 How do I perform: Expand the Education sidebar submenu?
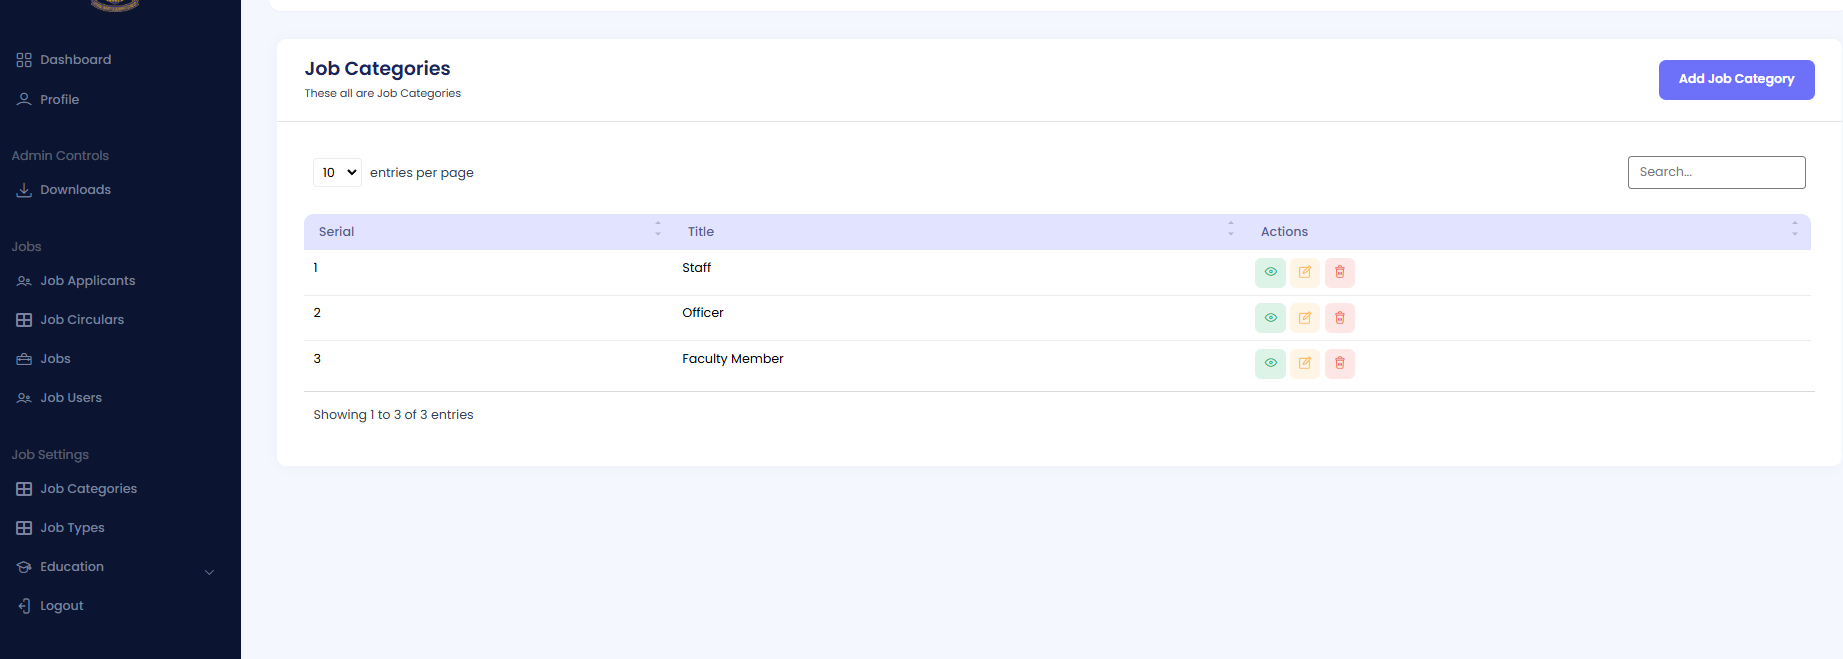[209, 572]
